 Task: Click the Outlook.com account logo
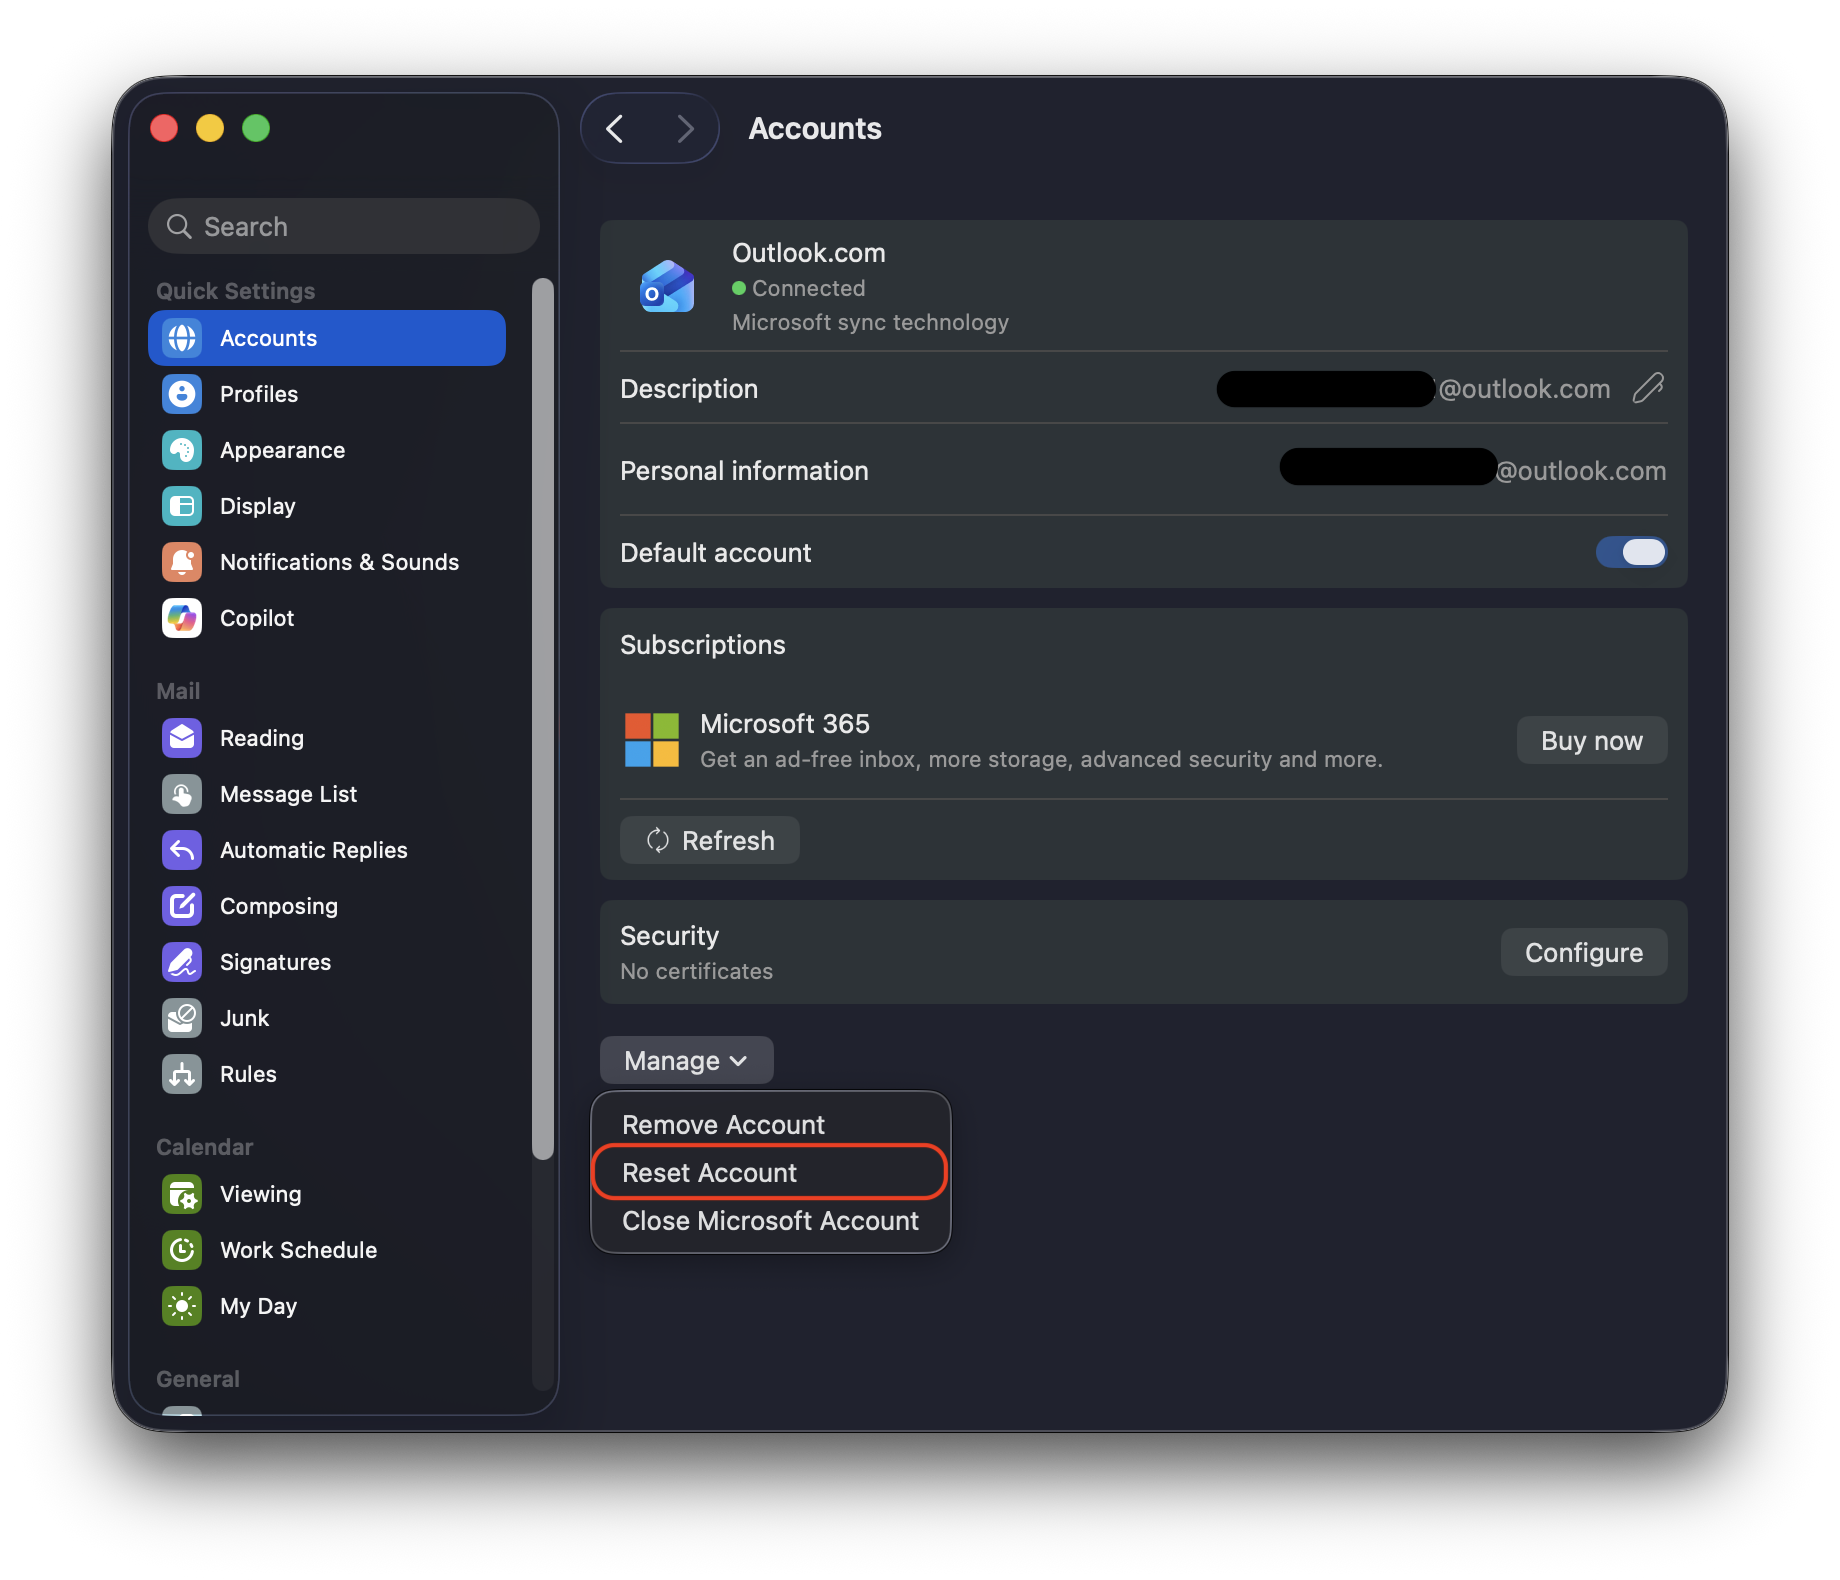click(x=667, y=287)
